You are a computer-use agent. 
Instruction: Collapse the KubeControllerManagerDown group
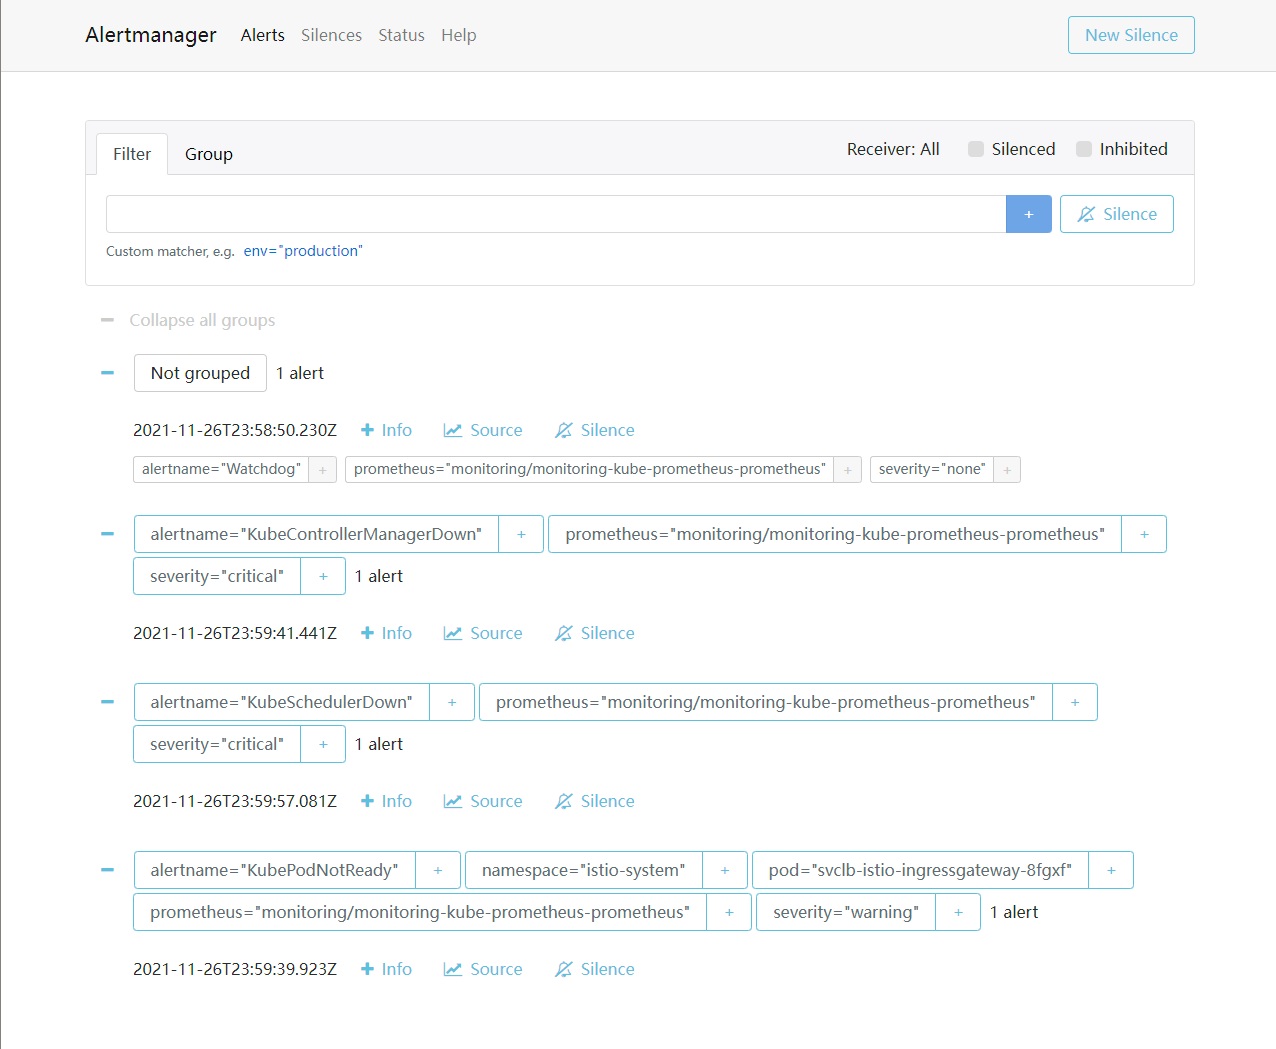coord(108,534)
